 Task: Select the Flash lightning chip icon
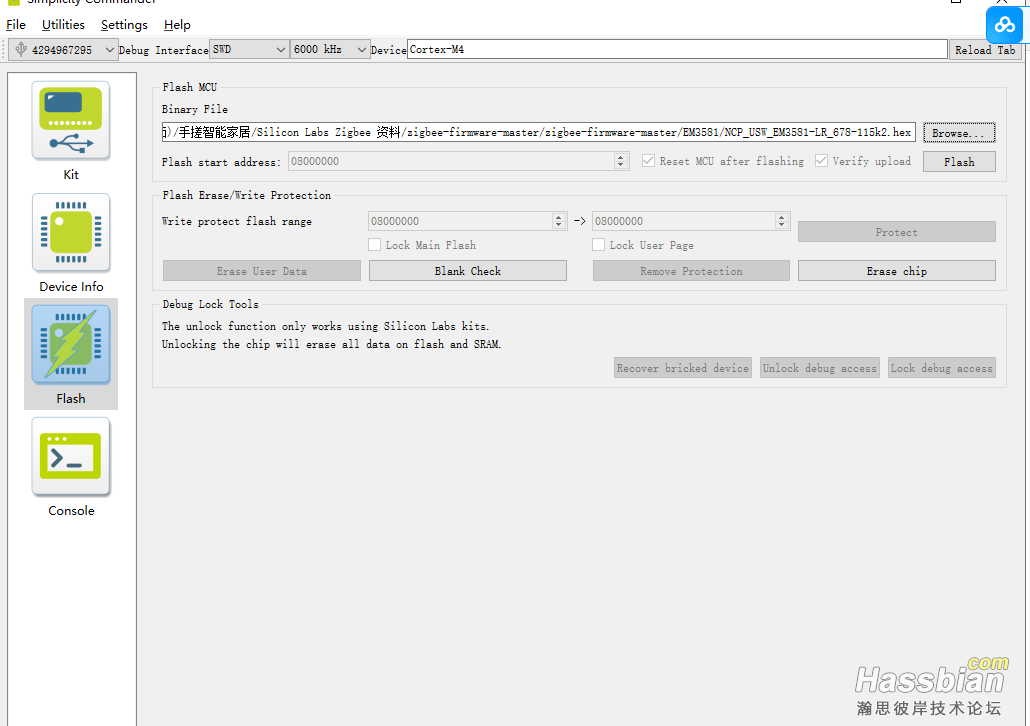(71, 344)
